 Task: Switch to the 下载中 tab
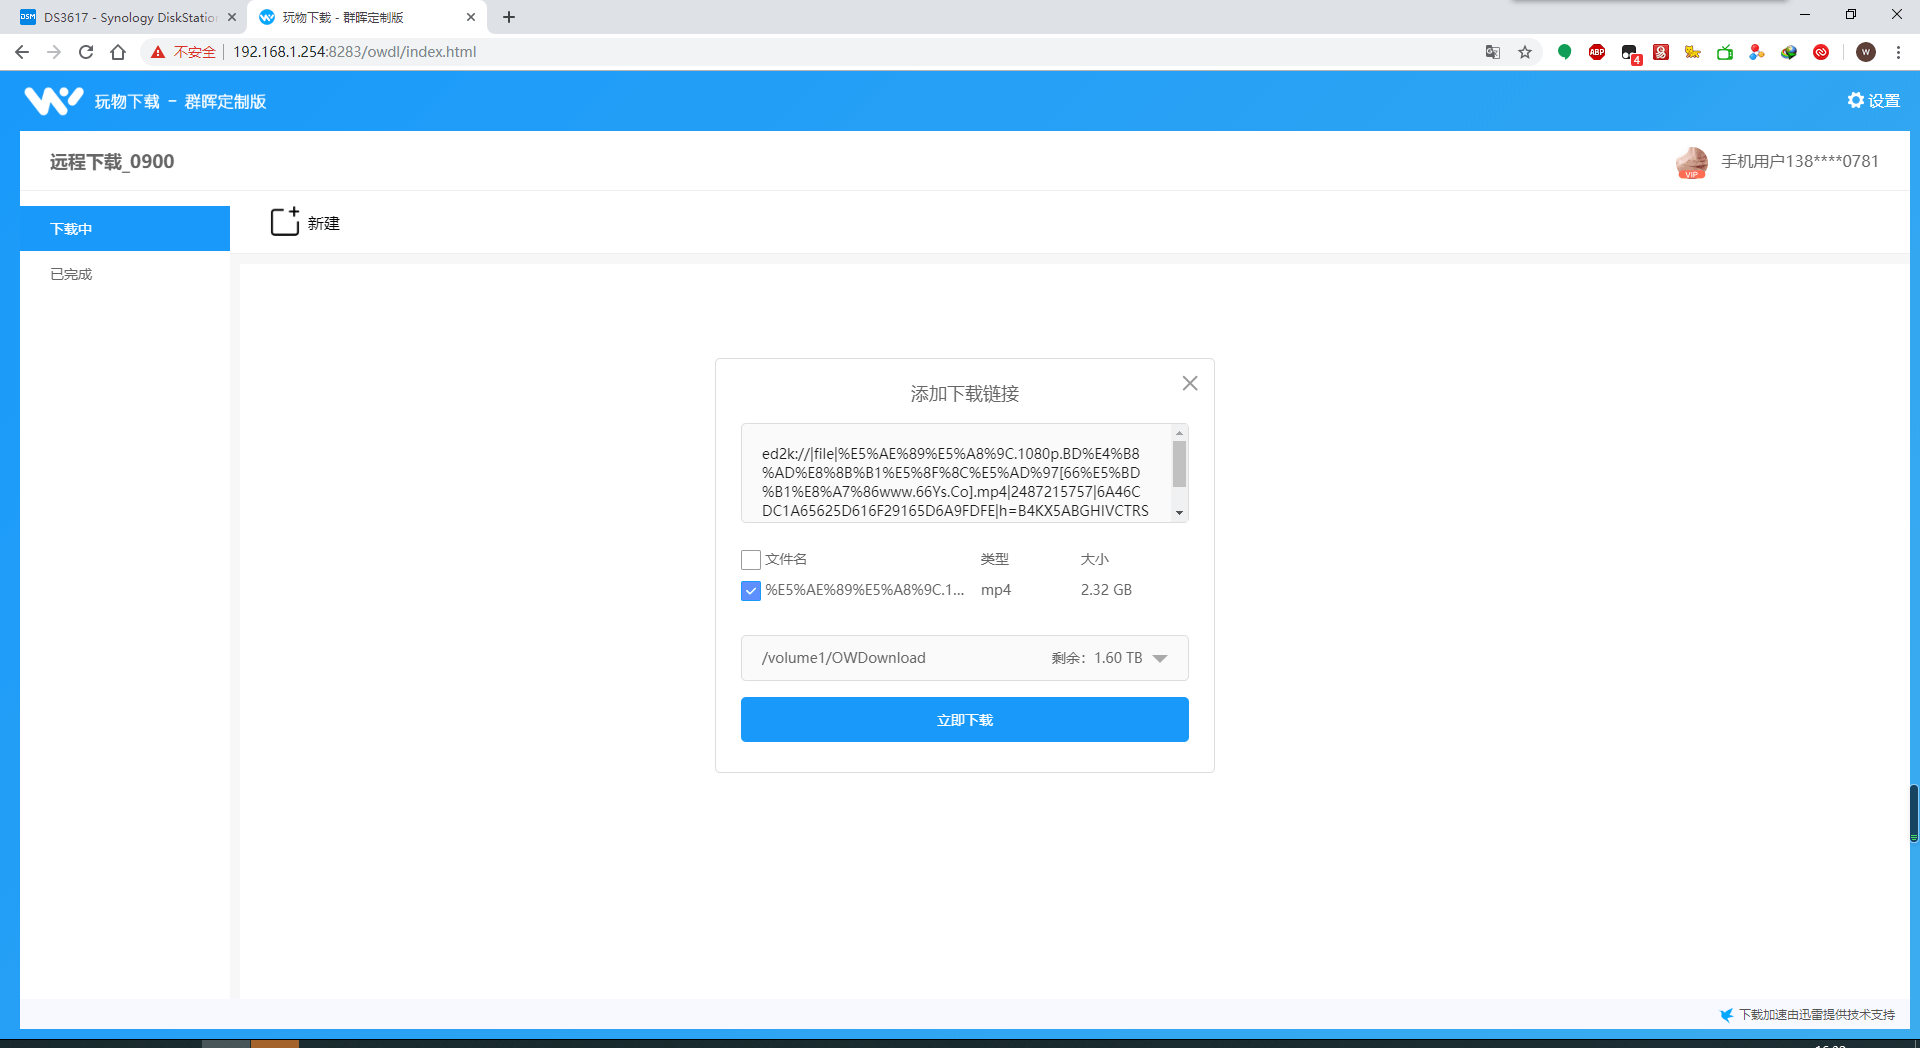pos(125,229)
